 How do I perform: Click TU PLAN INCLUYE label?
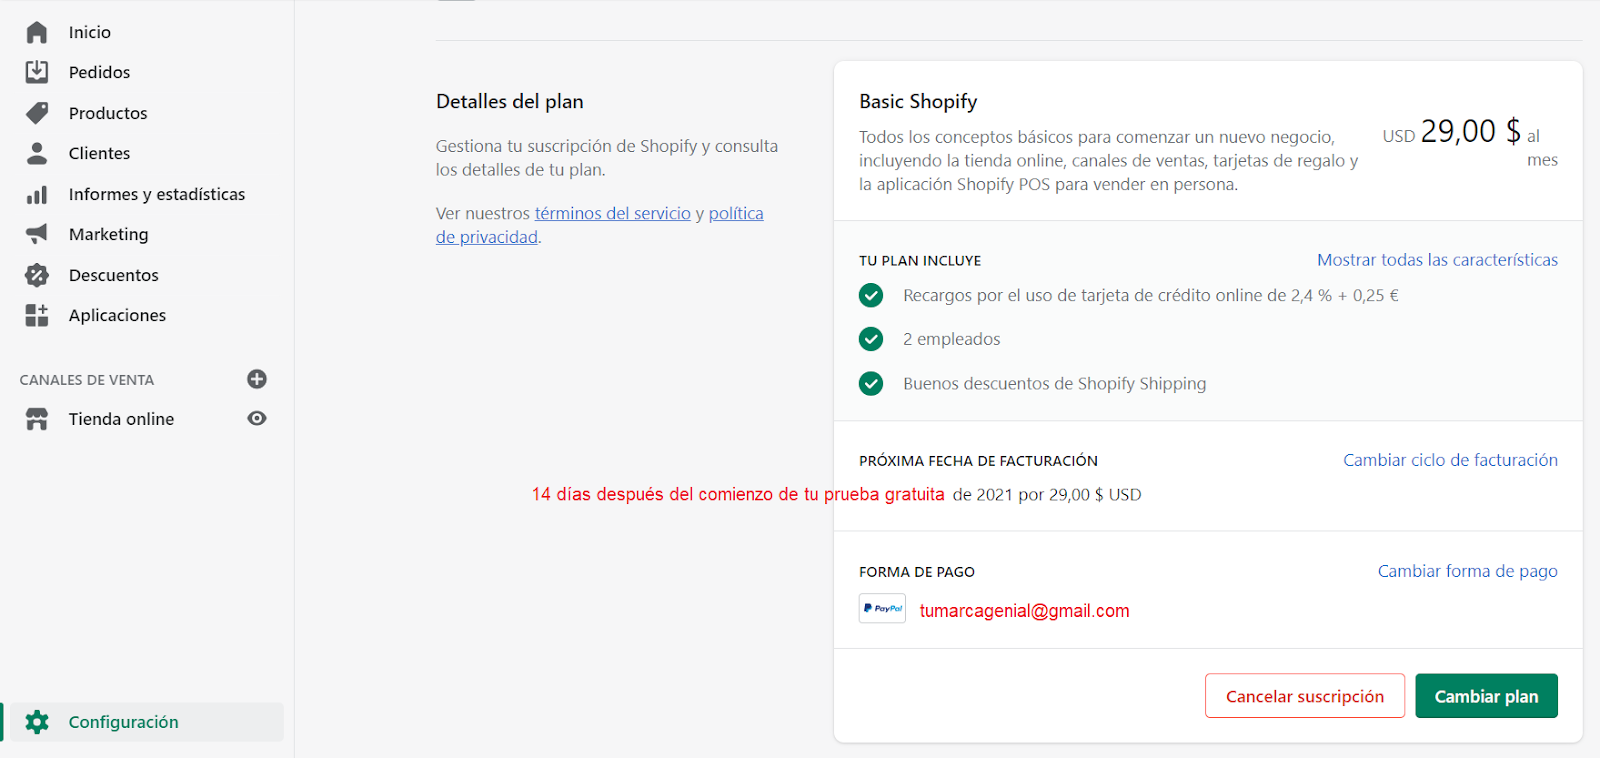tap(920, 261)
